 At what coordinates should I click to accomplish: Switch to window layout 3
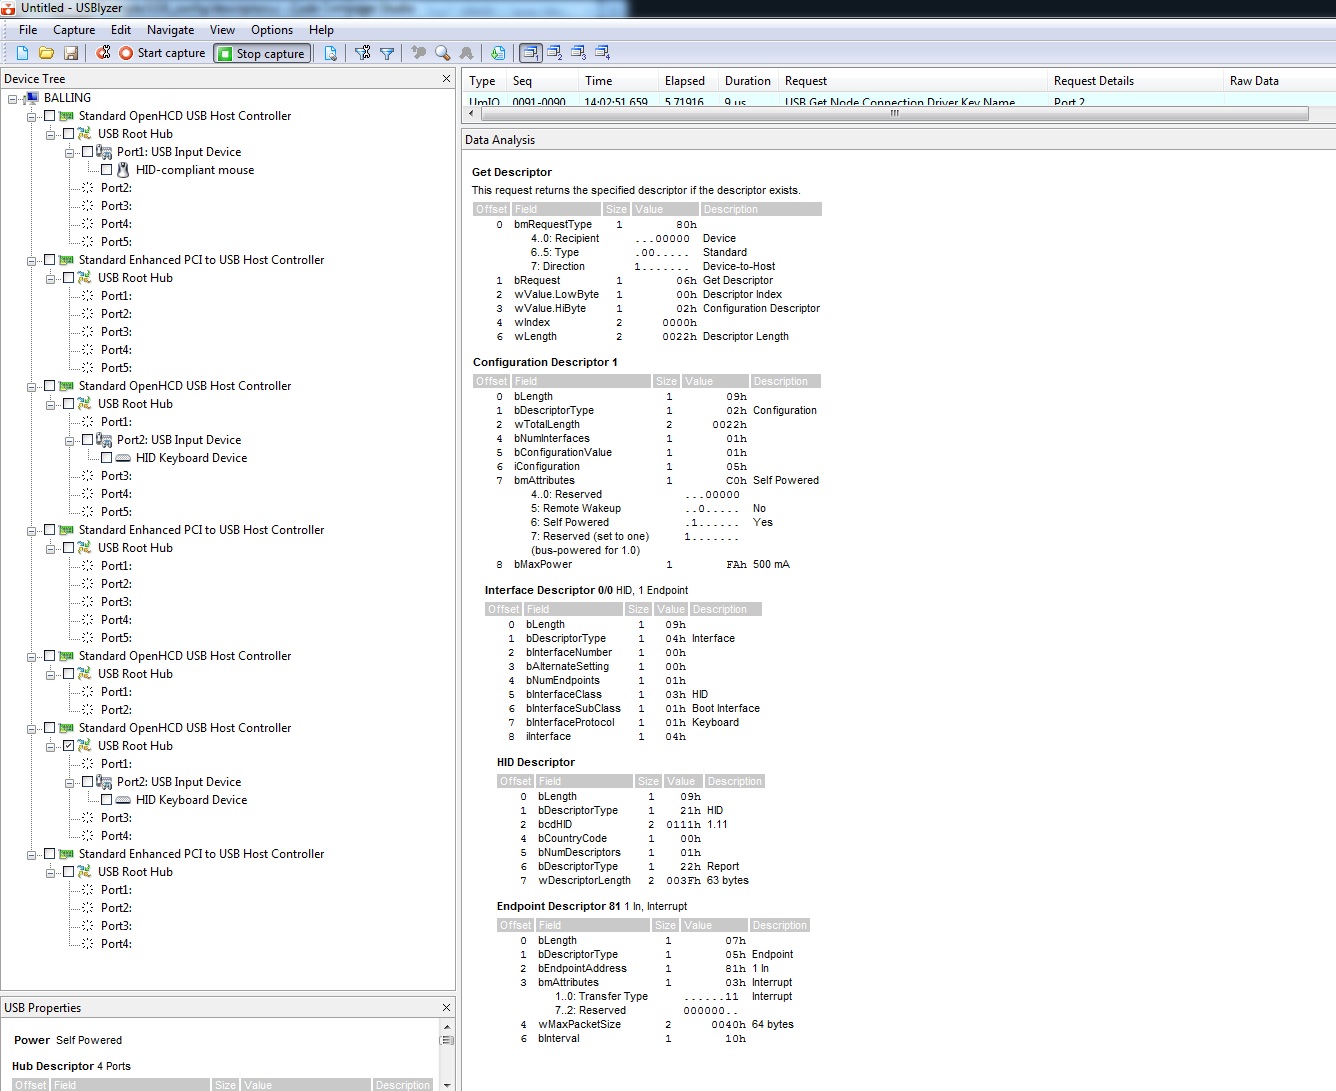(579, 53)
